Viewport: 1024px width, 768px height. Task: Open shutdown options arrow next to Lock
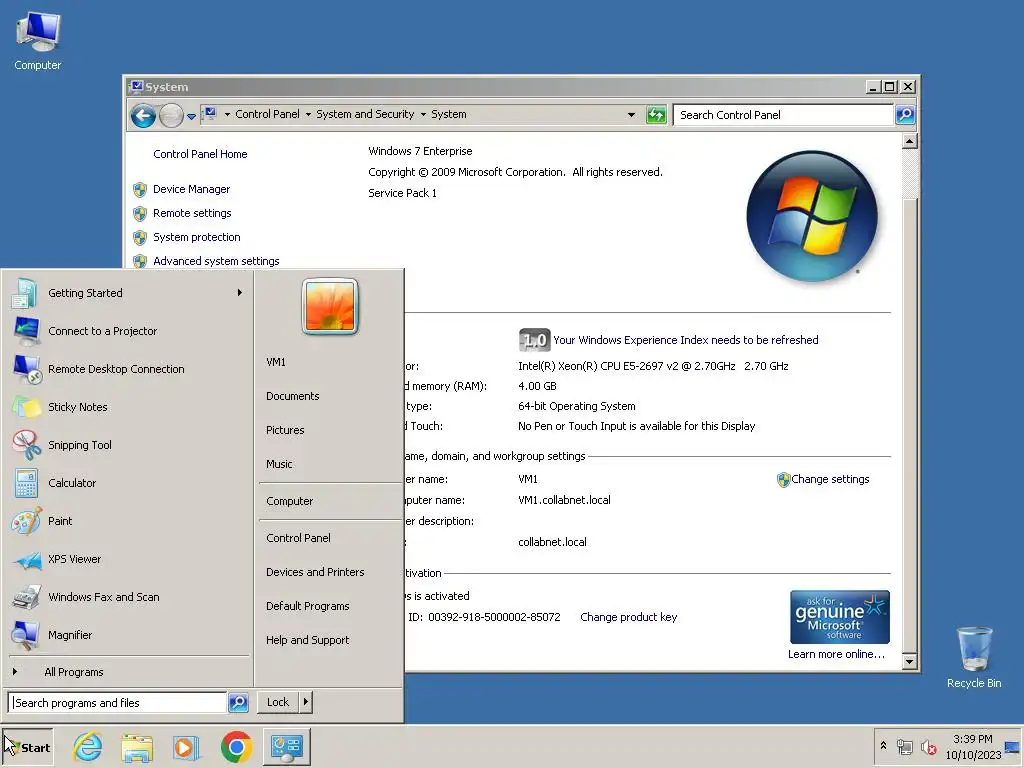(306, 702)
